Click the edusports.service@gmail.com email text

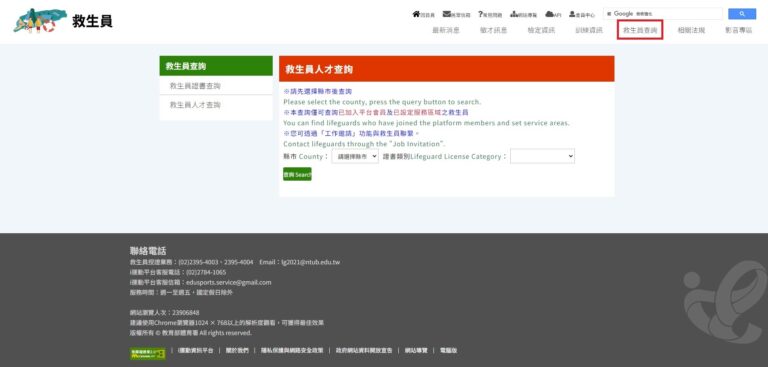coord(229,283)
